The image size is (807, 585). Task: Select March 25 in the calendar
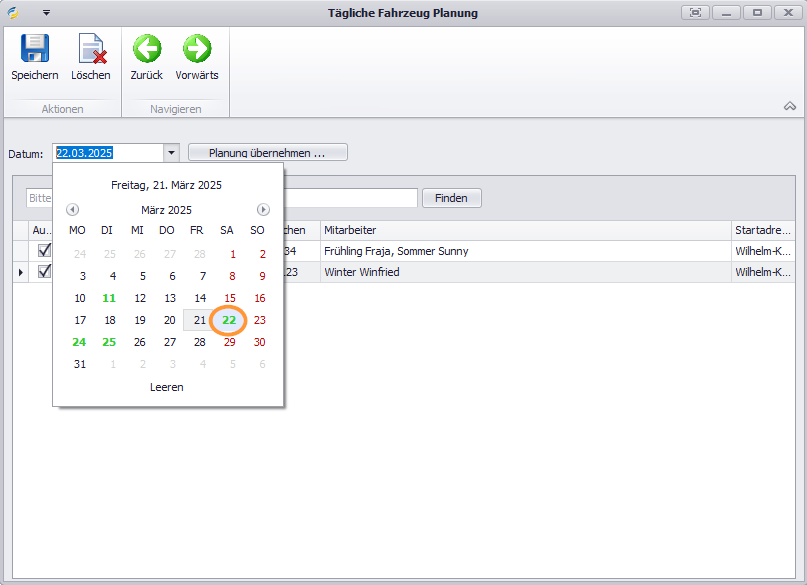click(110, 342)
